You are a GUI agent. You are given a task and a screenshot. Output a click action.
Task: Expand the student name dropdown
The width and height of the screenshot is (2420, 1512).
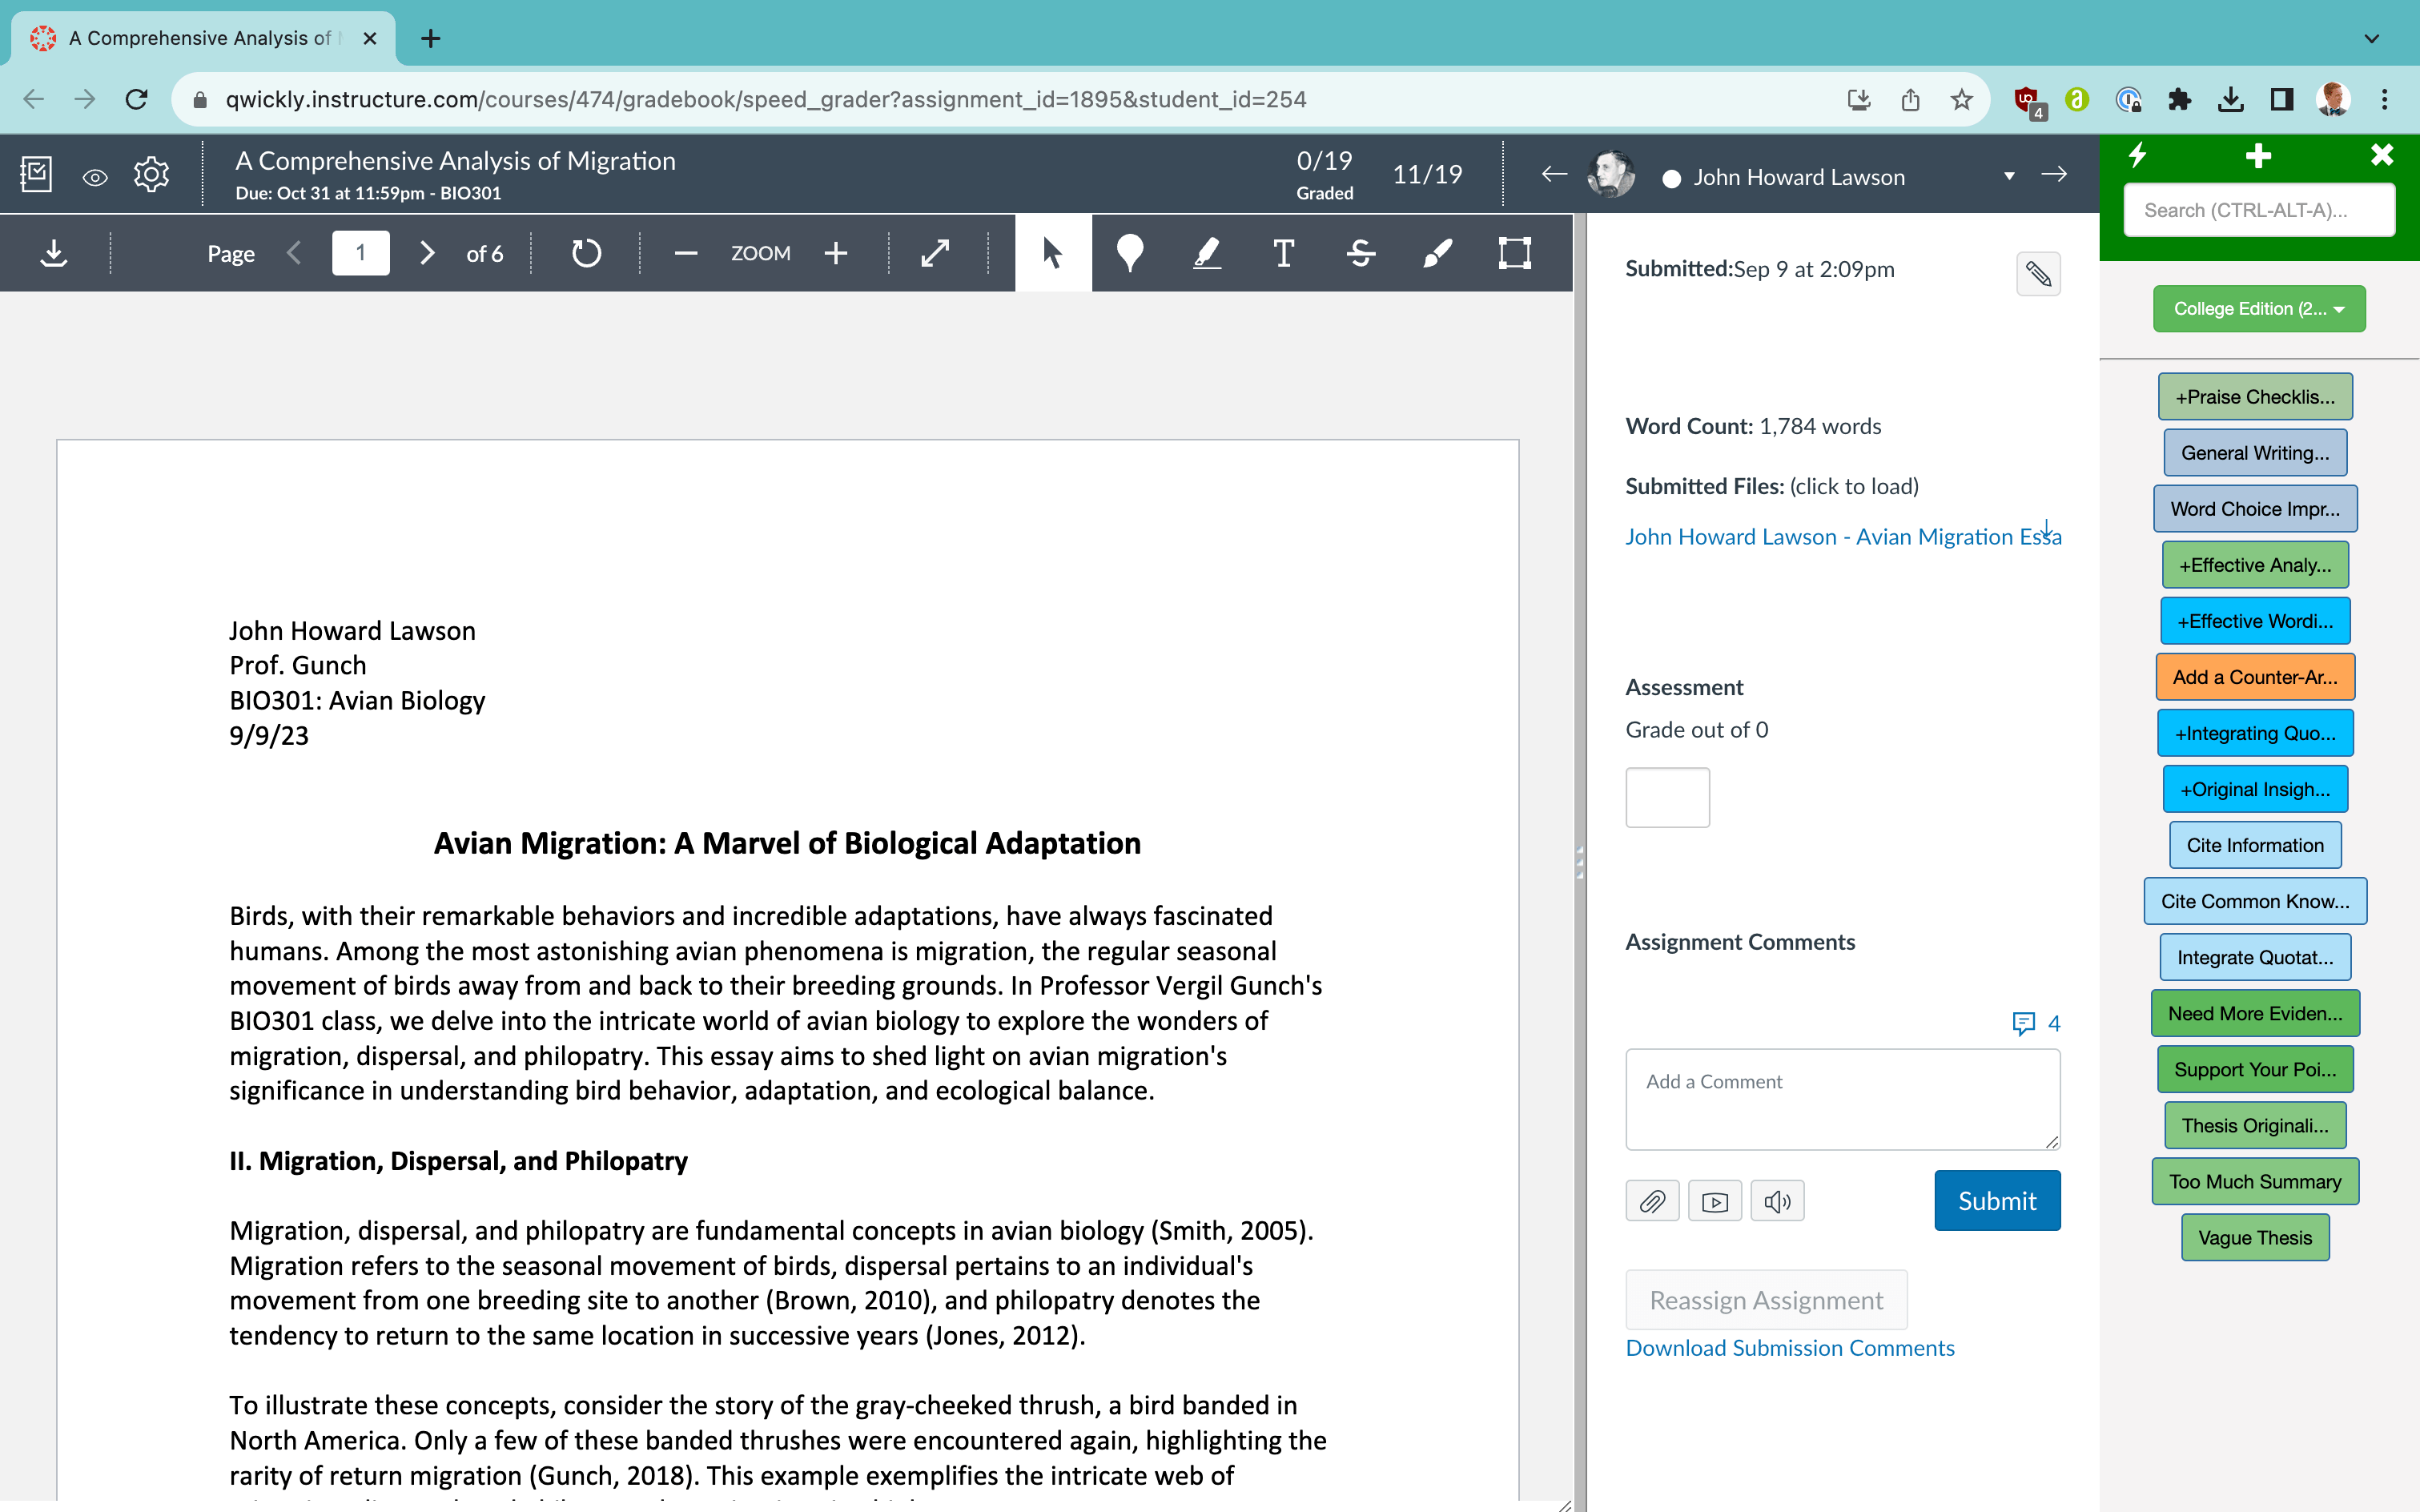[x=2009, y=176]
